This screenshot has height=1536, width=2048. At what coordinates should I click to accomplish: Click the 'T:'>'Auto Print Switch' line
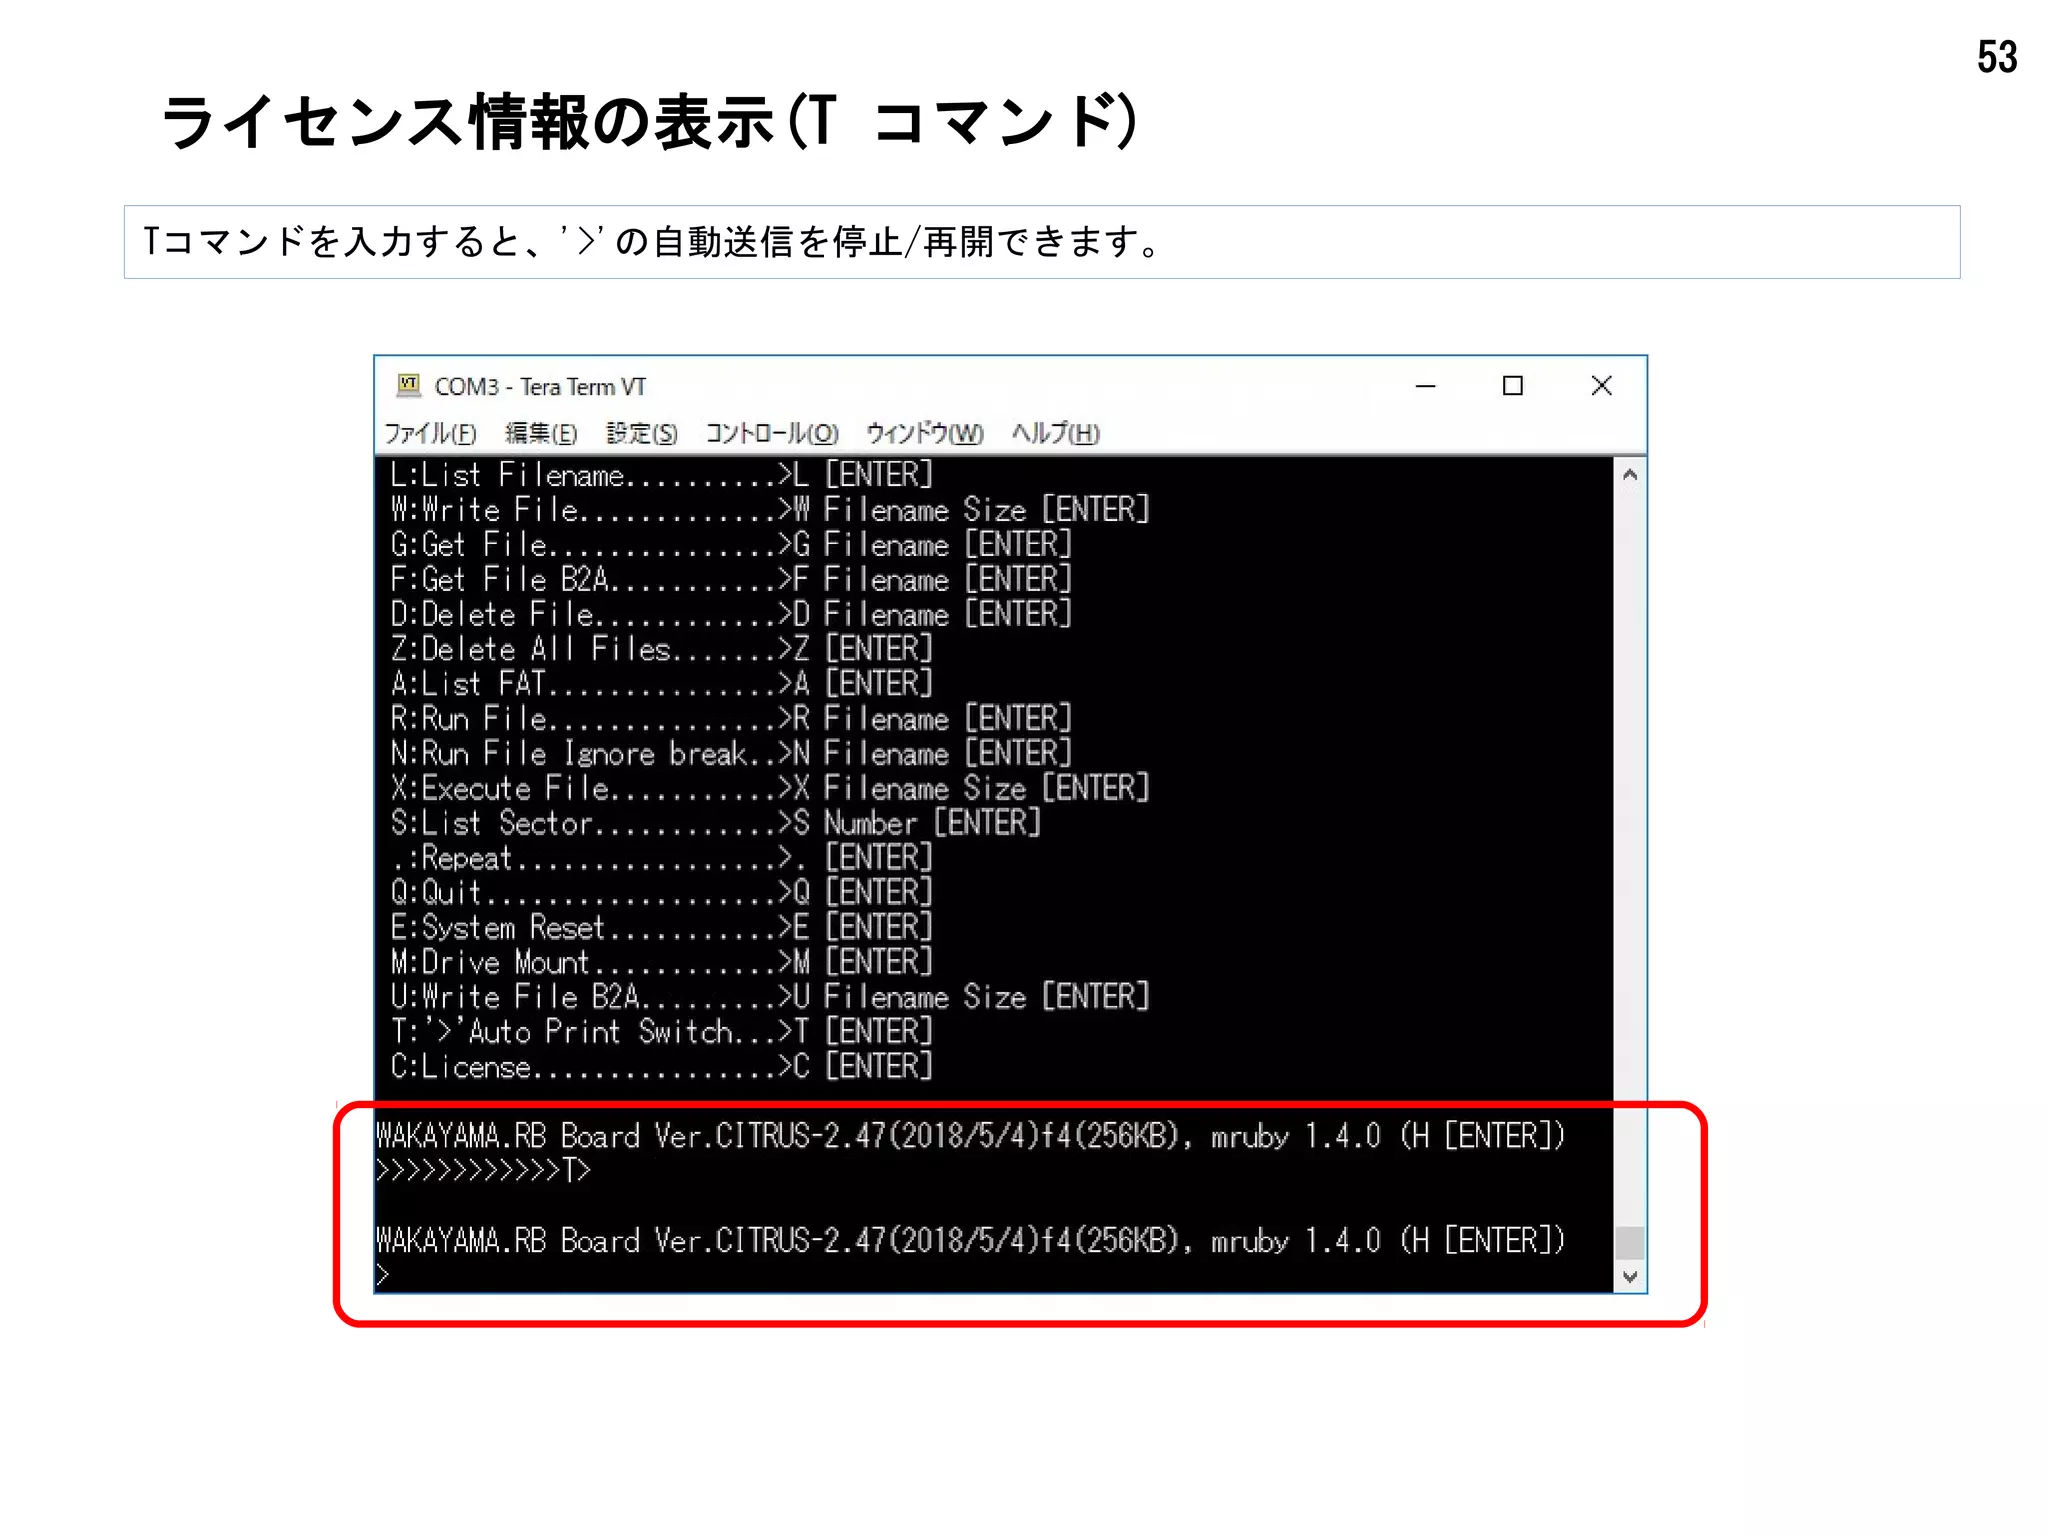click(661, 1031)
